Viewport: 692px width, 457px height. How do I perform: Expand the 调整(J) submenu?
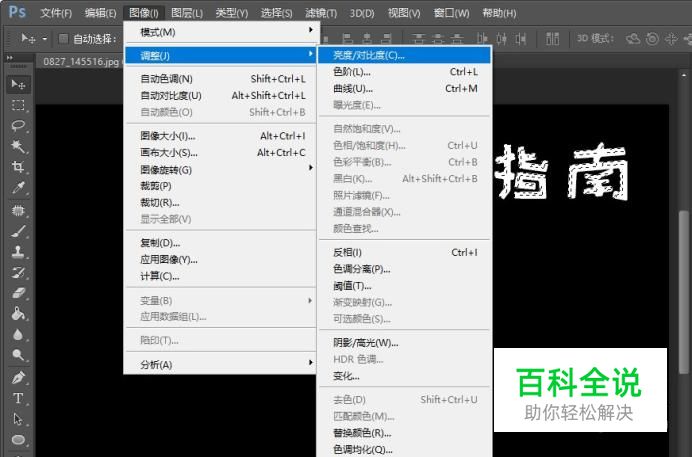(221, 56)
